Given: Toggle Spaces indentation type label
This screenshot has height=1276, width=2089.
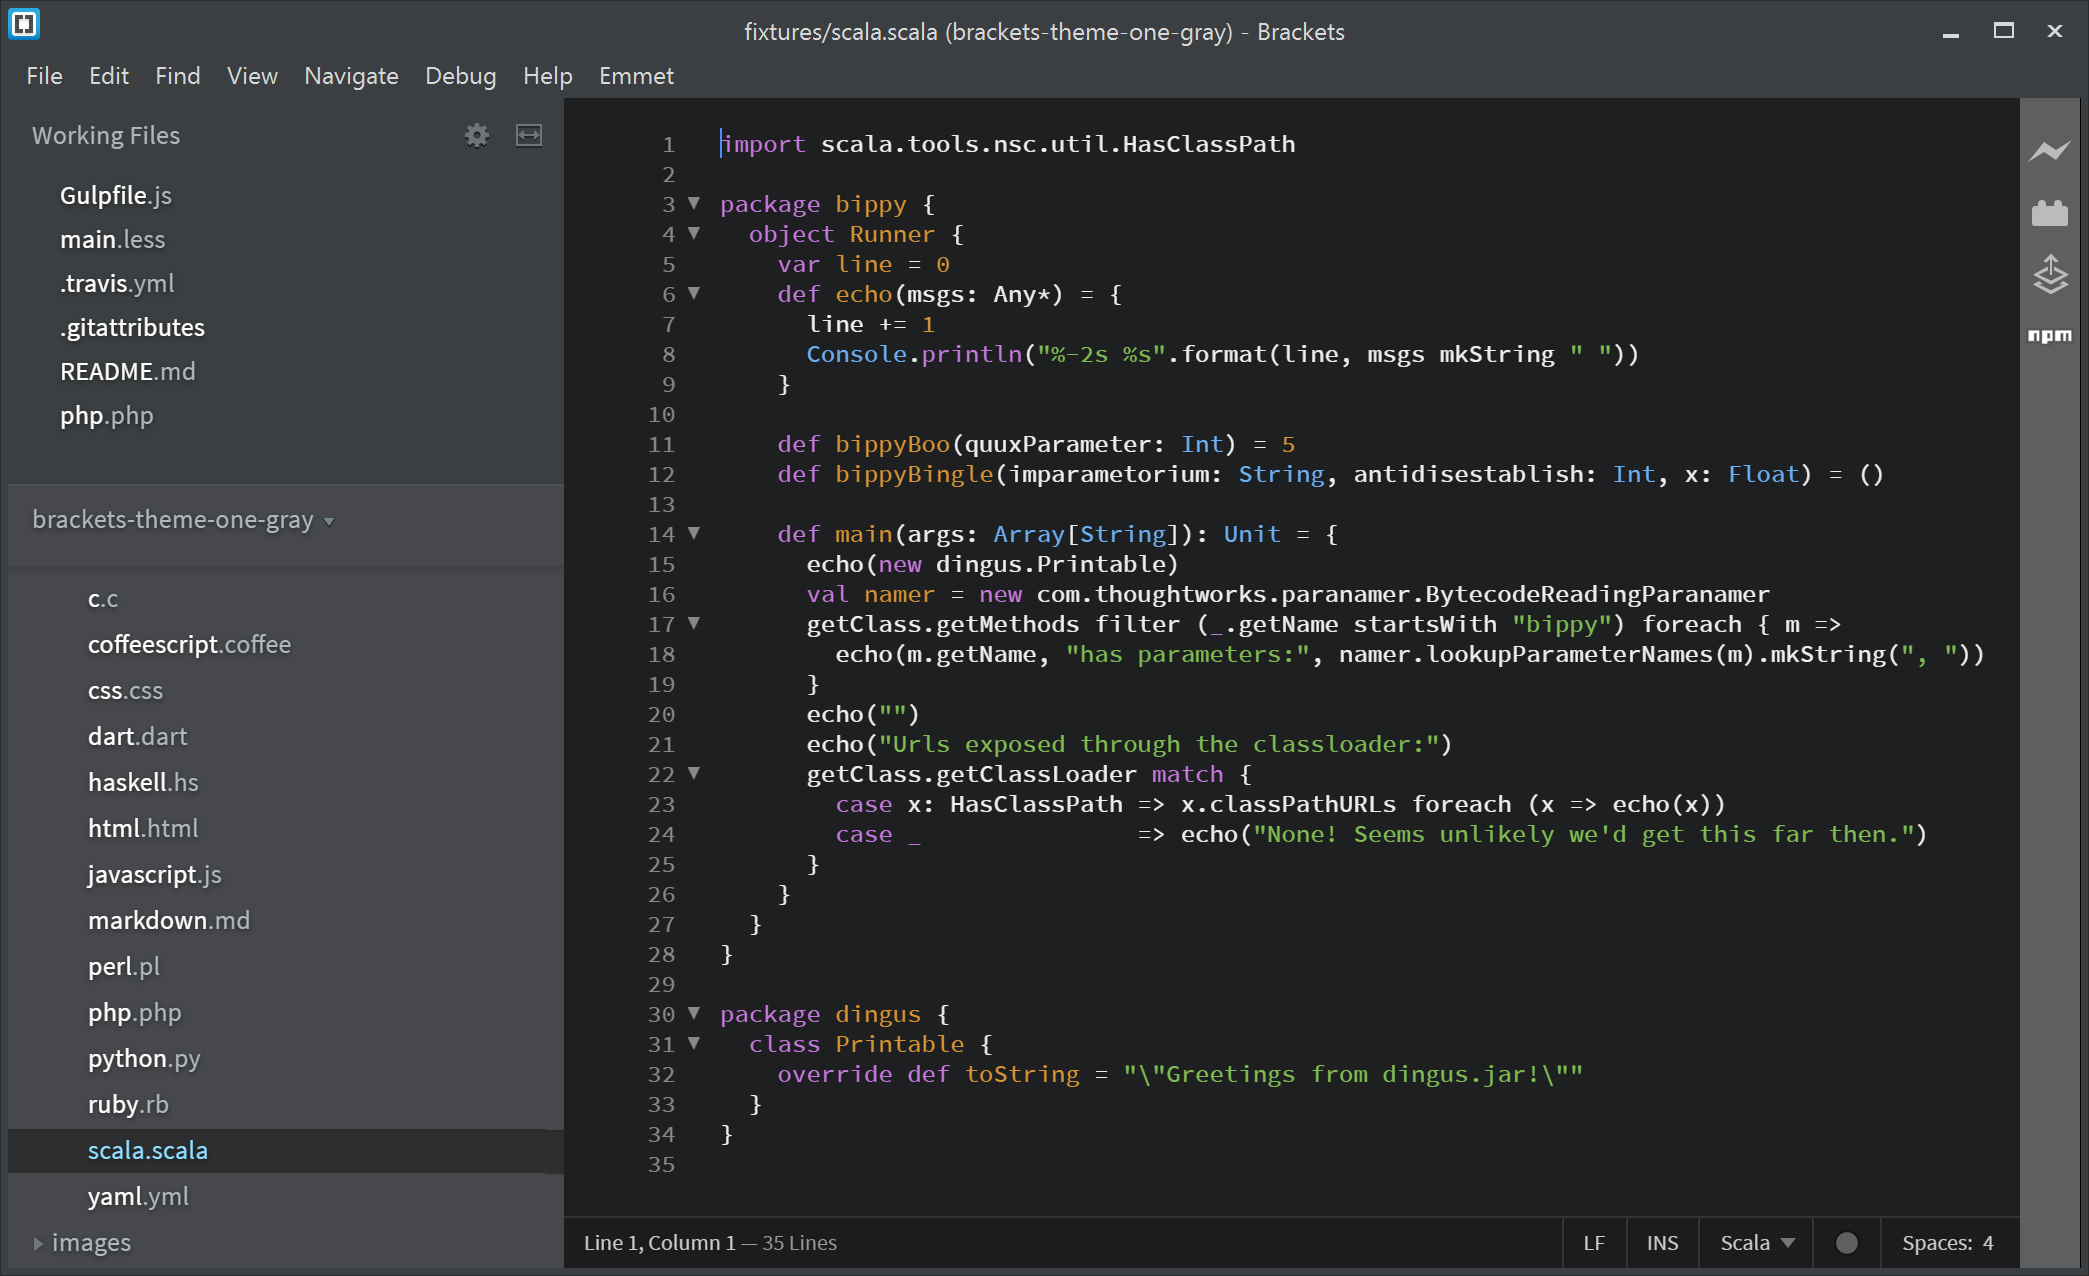Looking at the screenshot, I should (1936, 1243).
